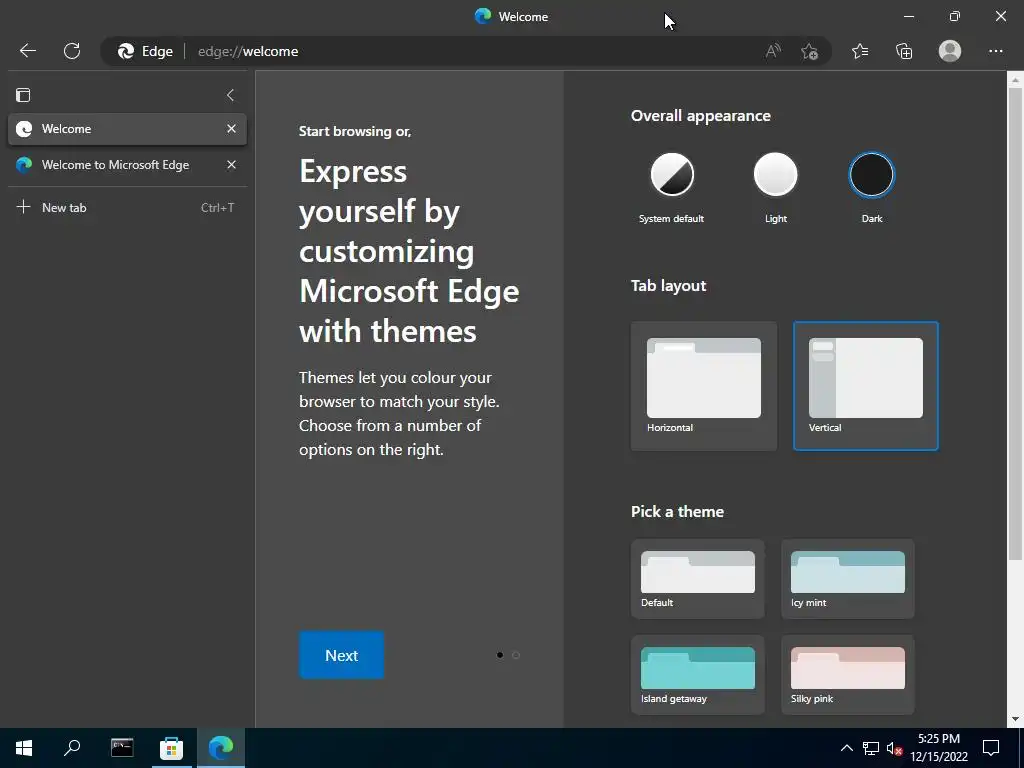Pick the Default theme

(697, 579)
